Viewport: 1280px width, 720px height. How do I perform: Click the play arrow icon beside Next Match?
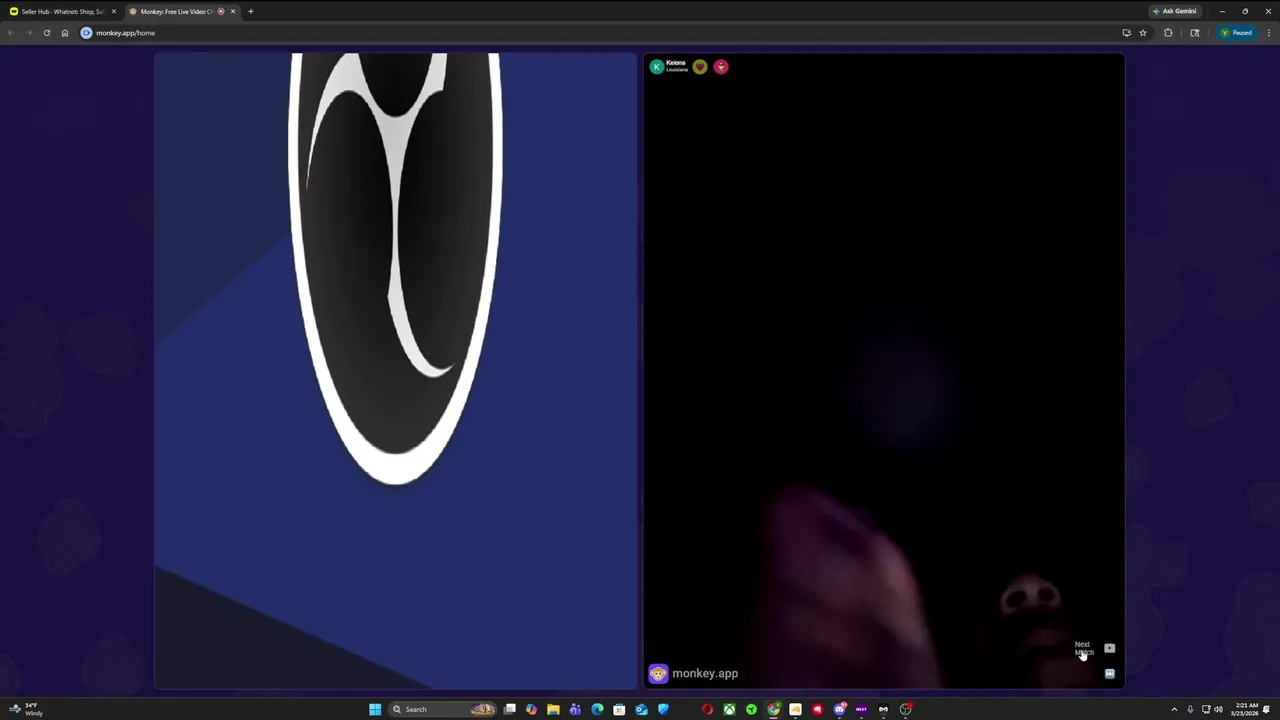click(1110, 648)
